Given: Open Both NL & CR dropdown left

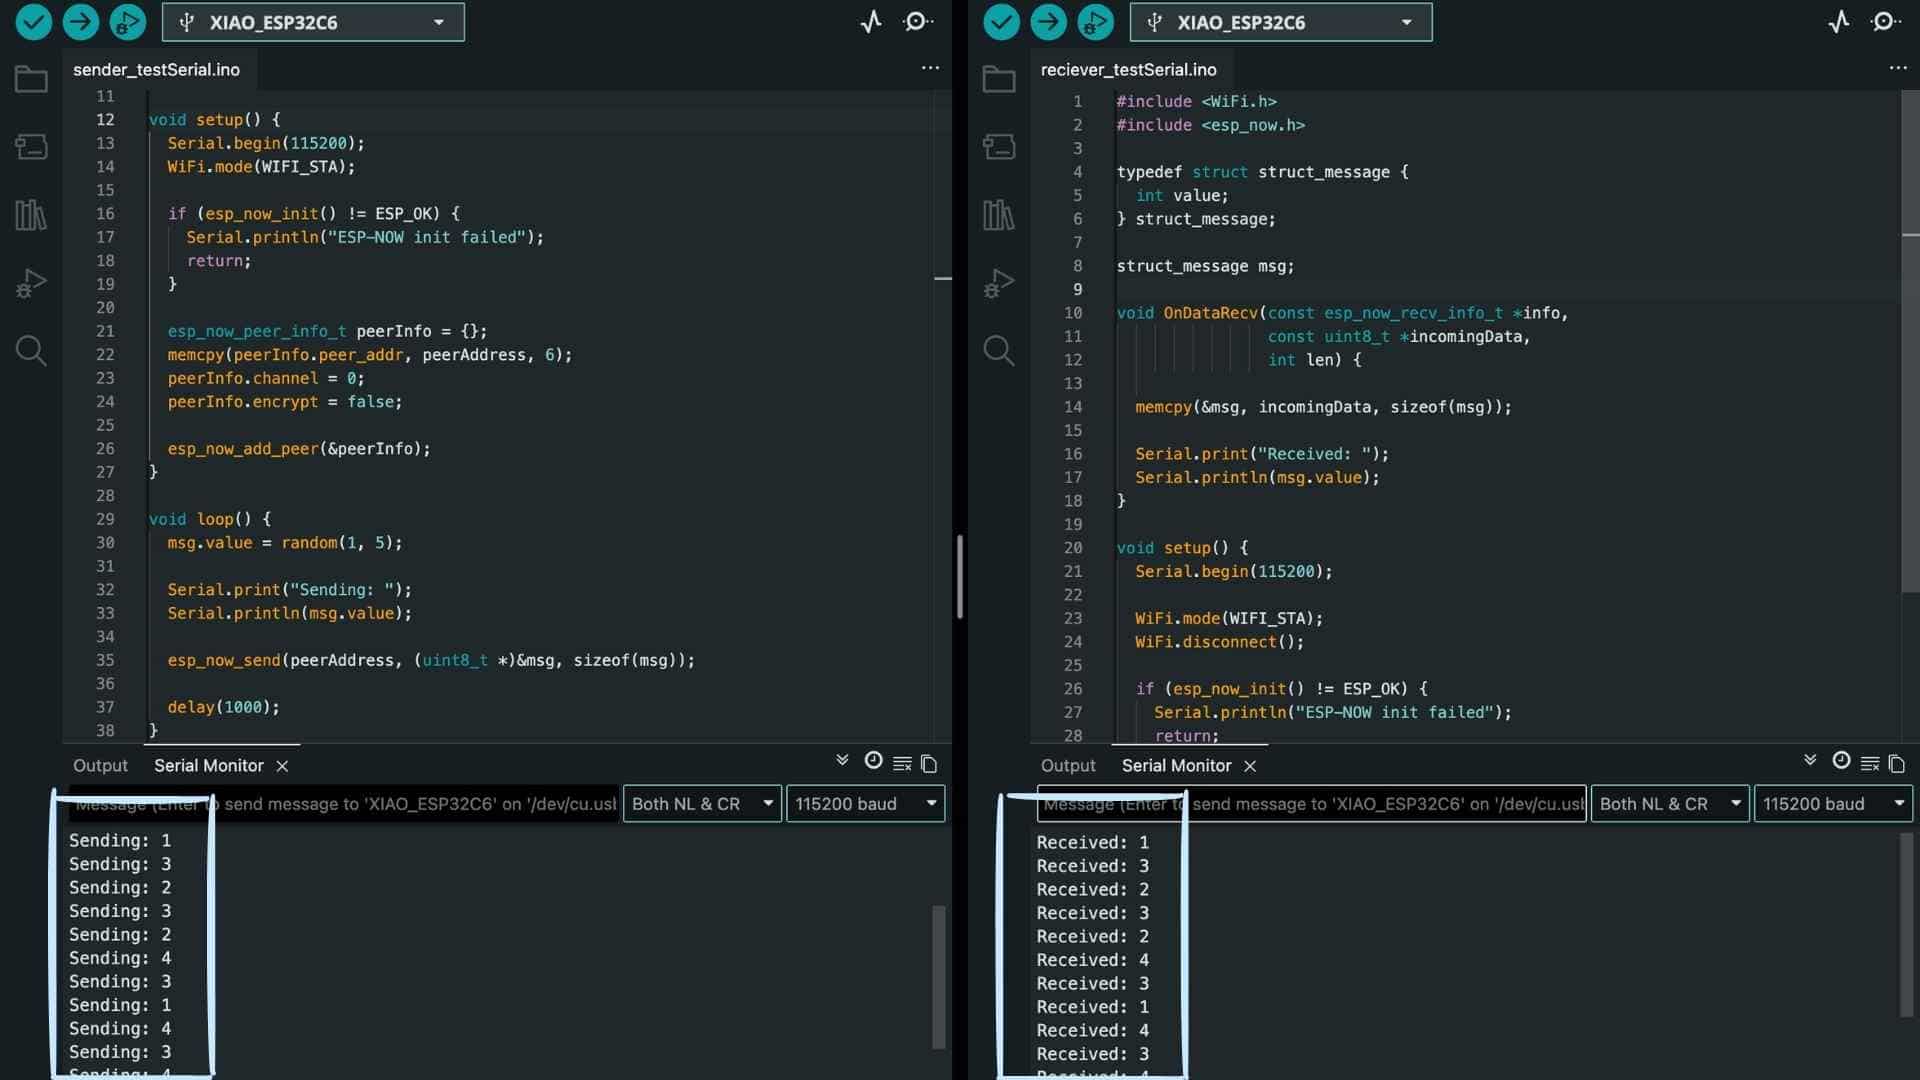Looking at the screenshot, I should point(702,804).
